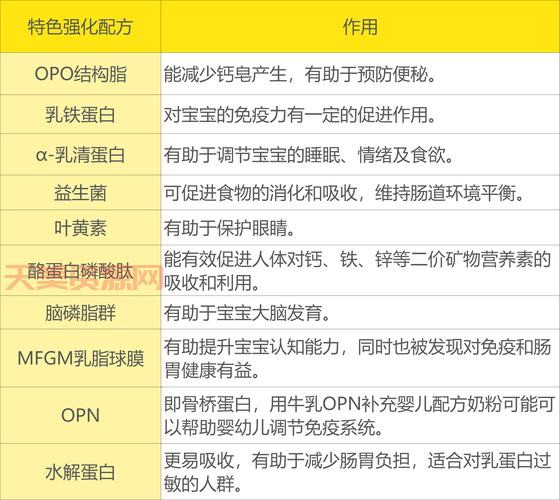
Task: Click text 有助提升宝宝认知能力
Action: coord(251,347)
